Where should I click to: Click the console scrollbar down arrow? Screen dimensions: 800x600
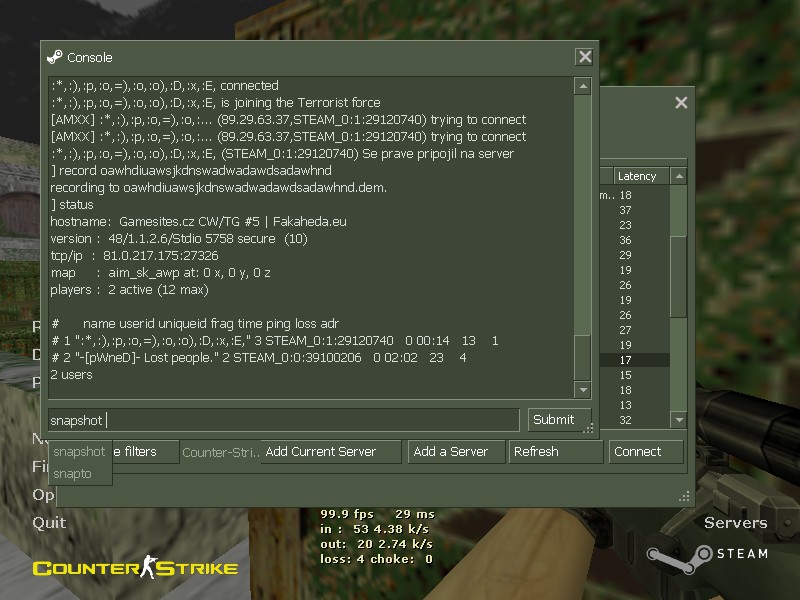[x=583, y=390]
